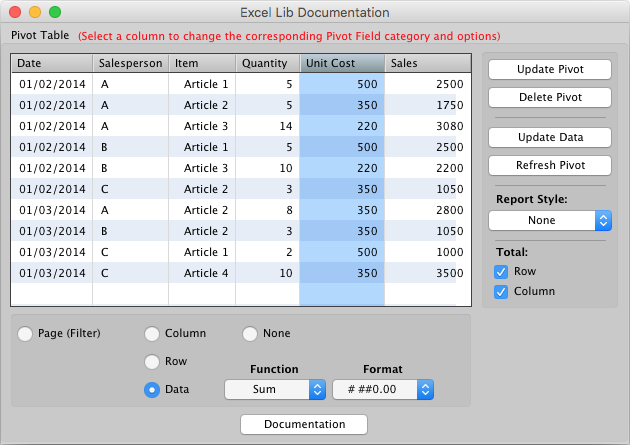Select the Salesperson column header
Image resolution: width=630 pixels, height=445 pixels.
coord(130,63)
